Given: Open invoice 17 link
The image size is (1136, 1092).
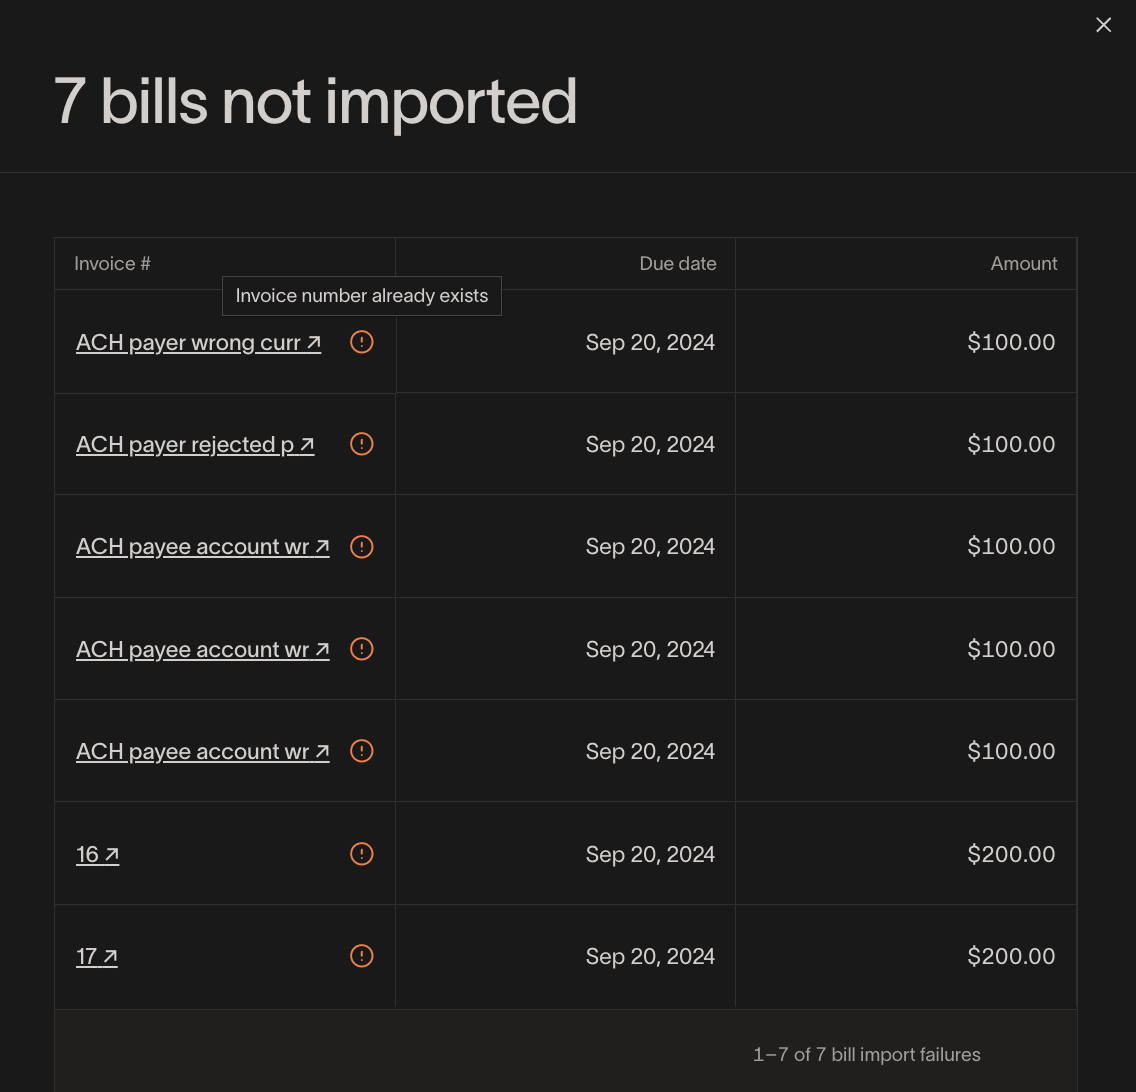Looking at the screenshot, I should (x=96, y=957).
